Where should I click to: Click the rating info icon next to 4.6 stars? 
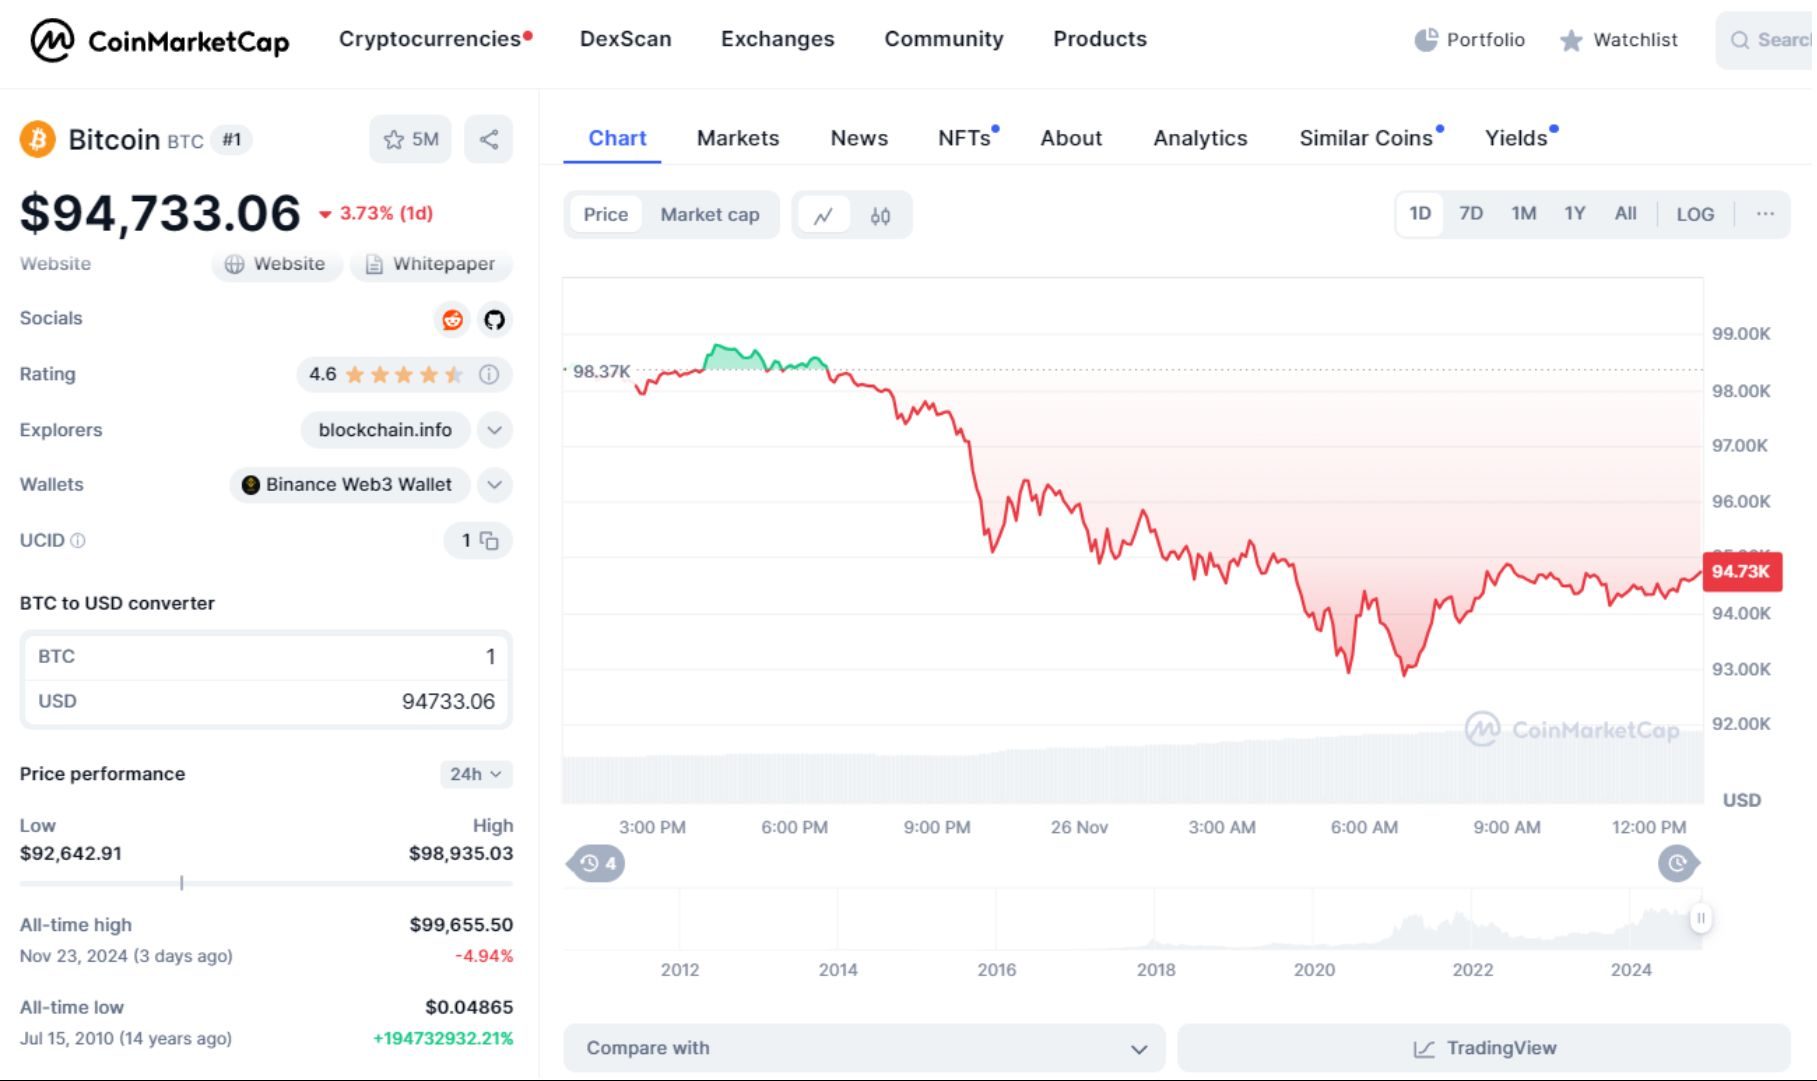tap(487, 374)
